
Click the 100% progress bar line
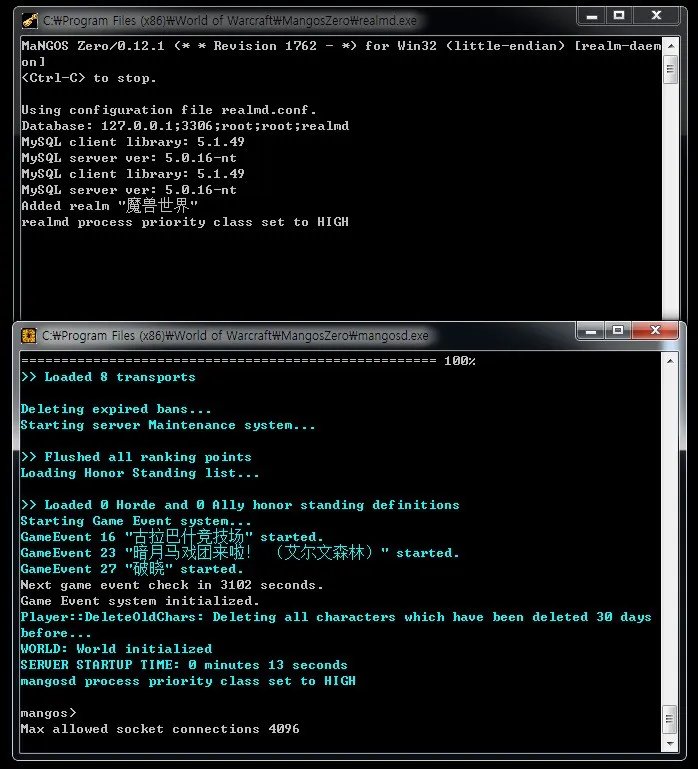[x=248, y=361]
